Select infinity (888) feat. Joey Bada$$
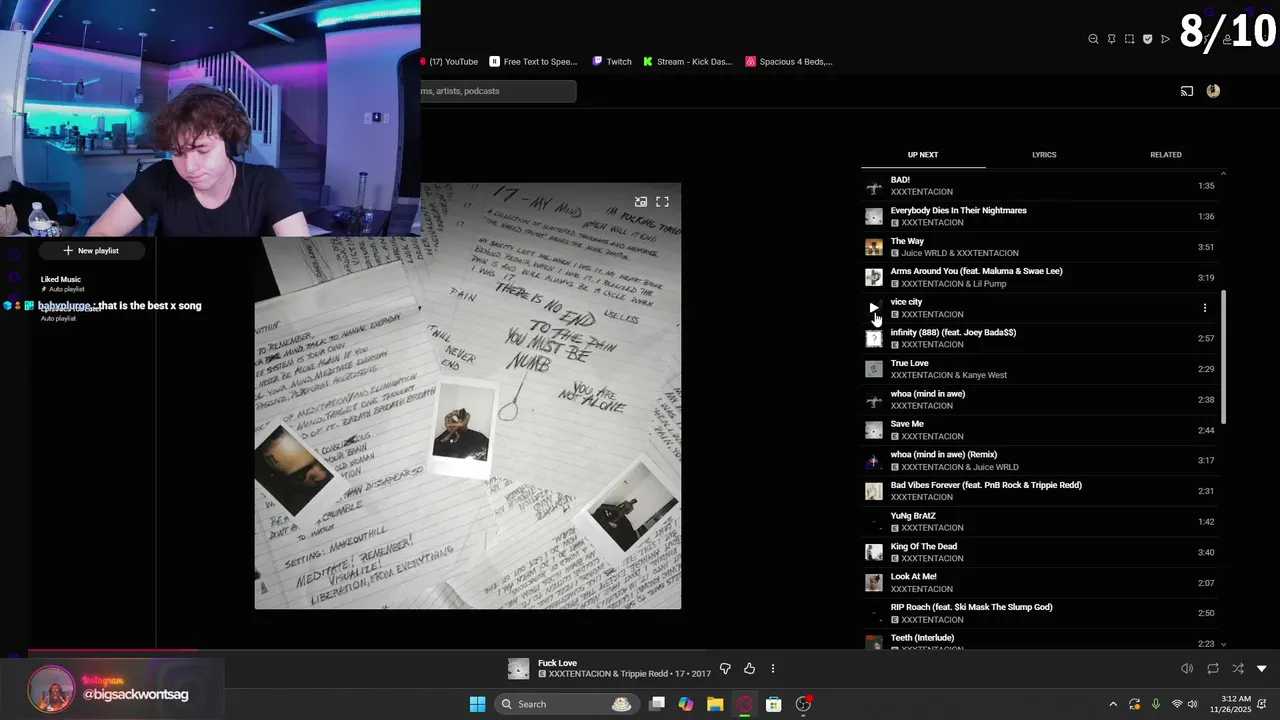The width and height of the screenshot is (1280, 720). [x=1040, y=338]
